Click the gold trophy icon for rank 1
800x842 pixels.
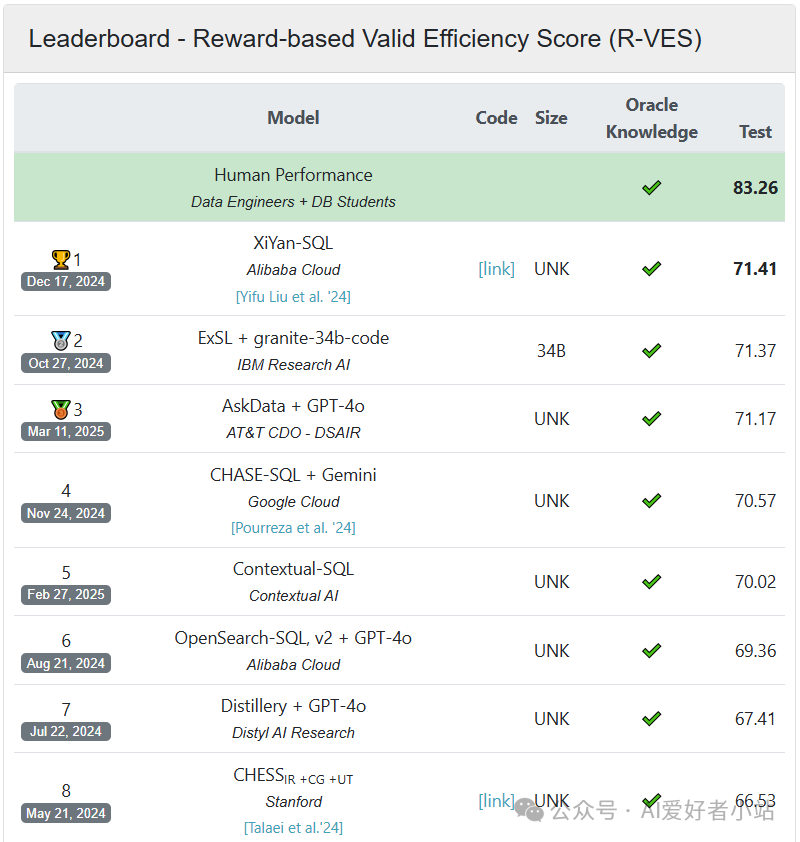(60, 260)
